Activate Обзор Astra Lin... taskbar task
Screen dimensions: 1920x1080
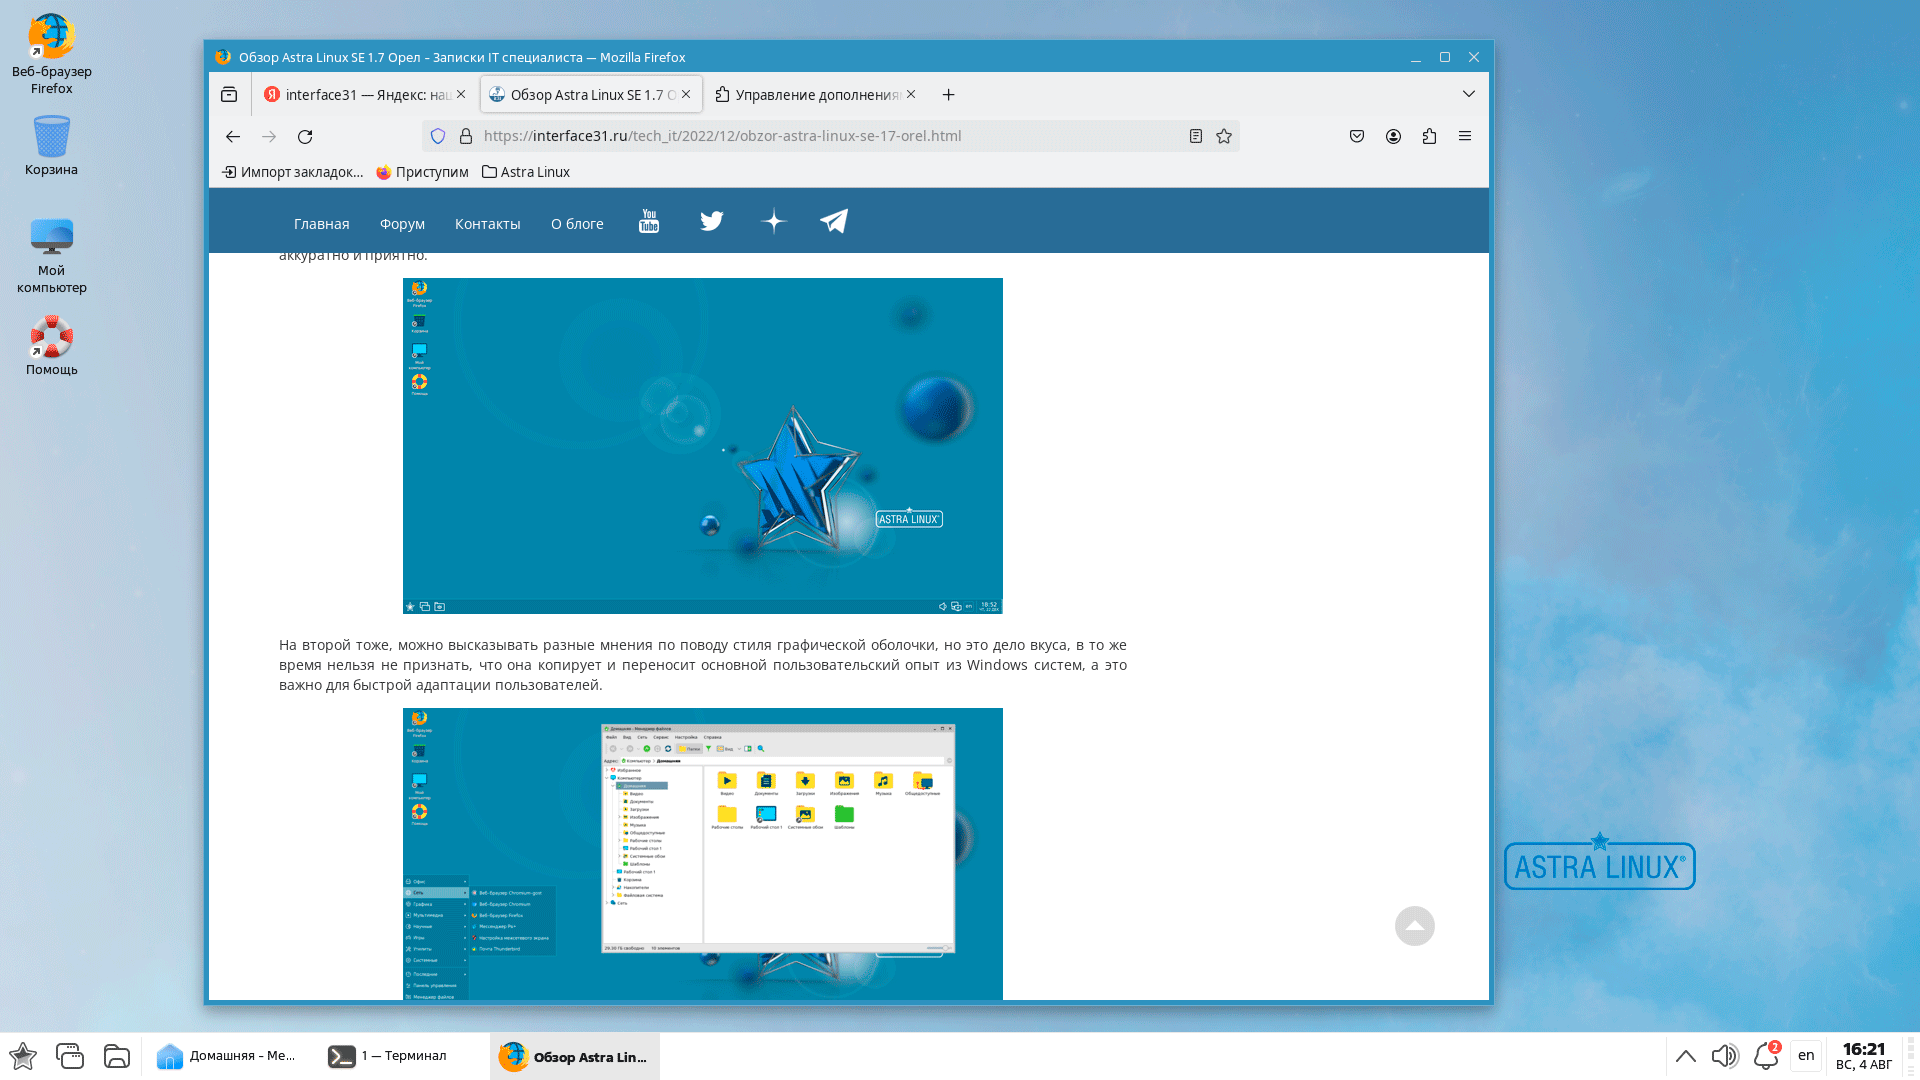tap(575, 1056)
